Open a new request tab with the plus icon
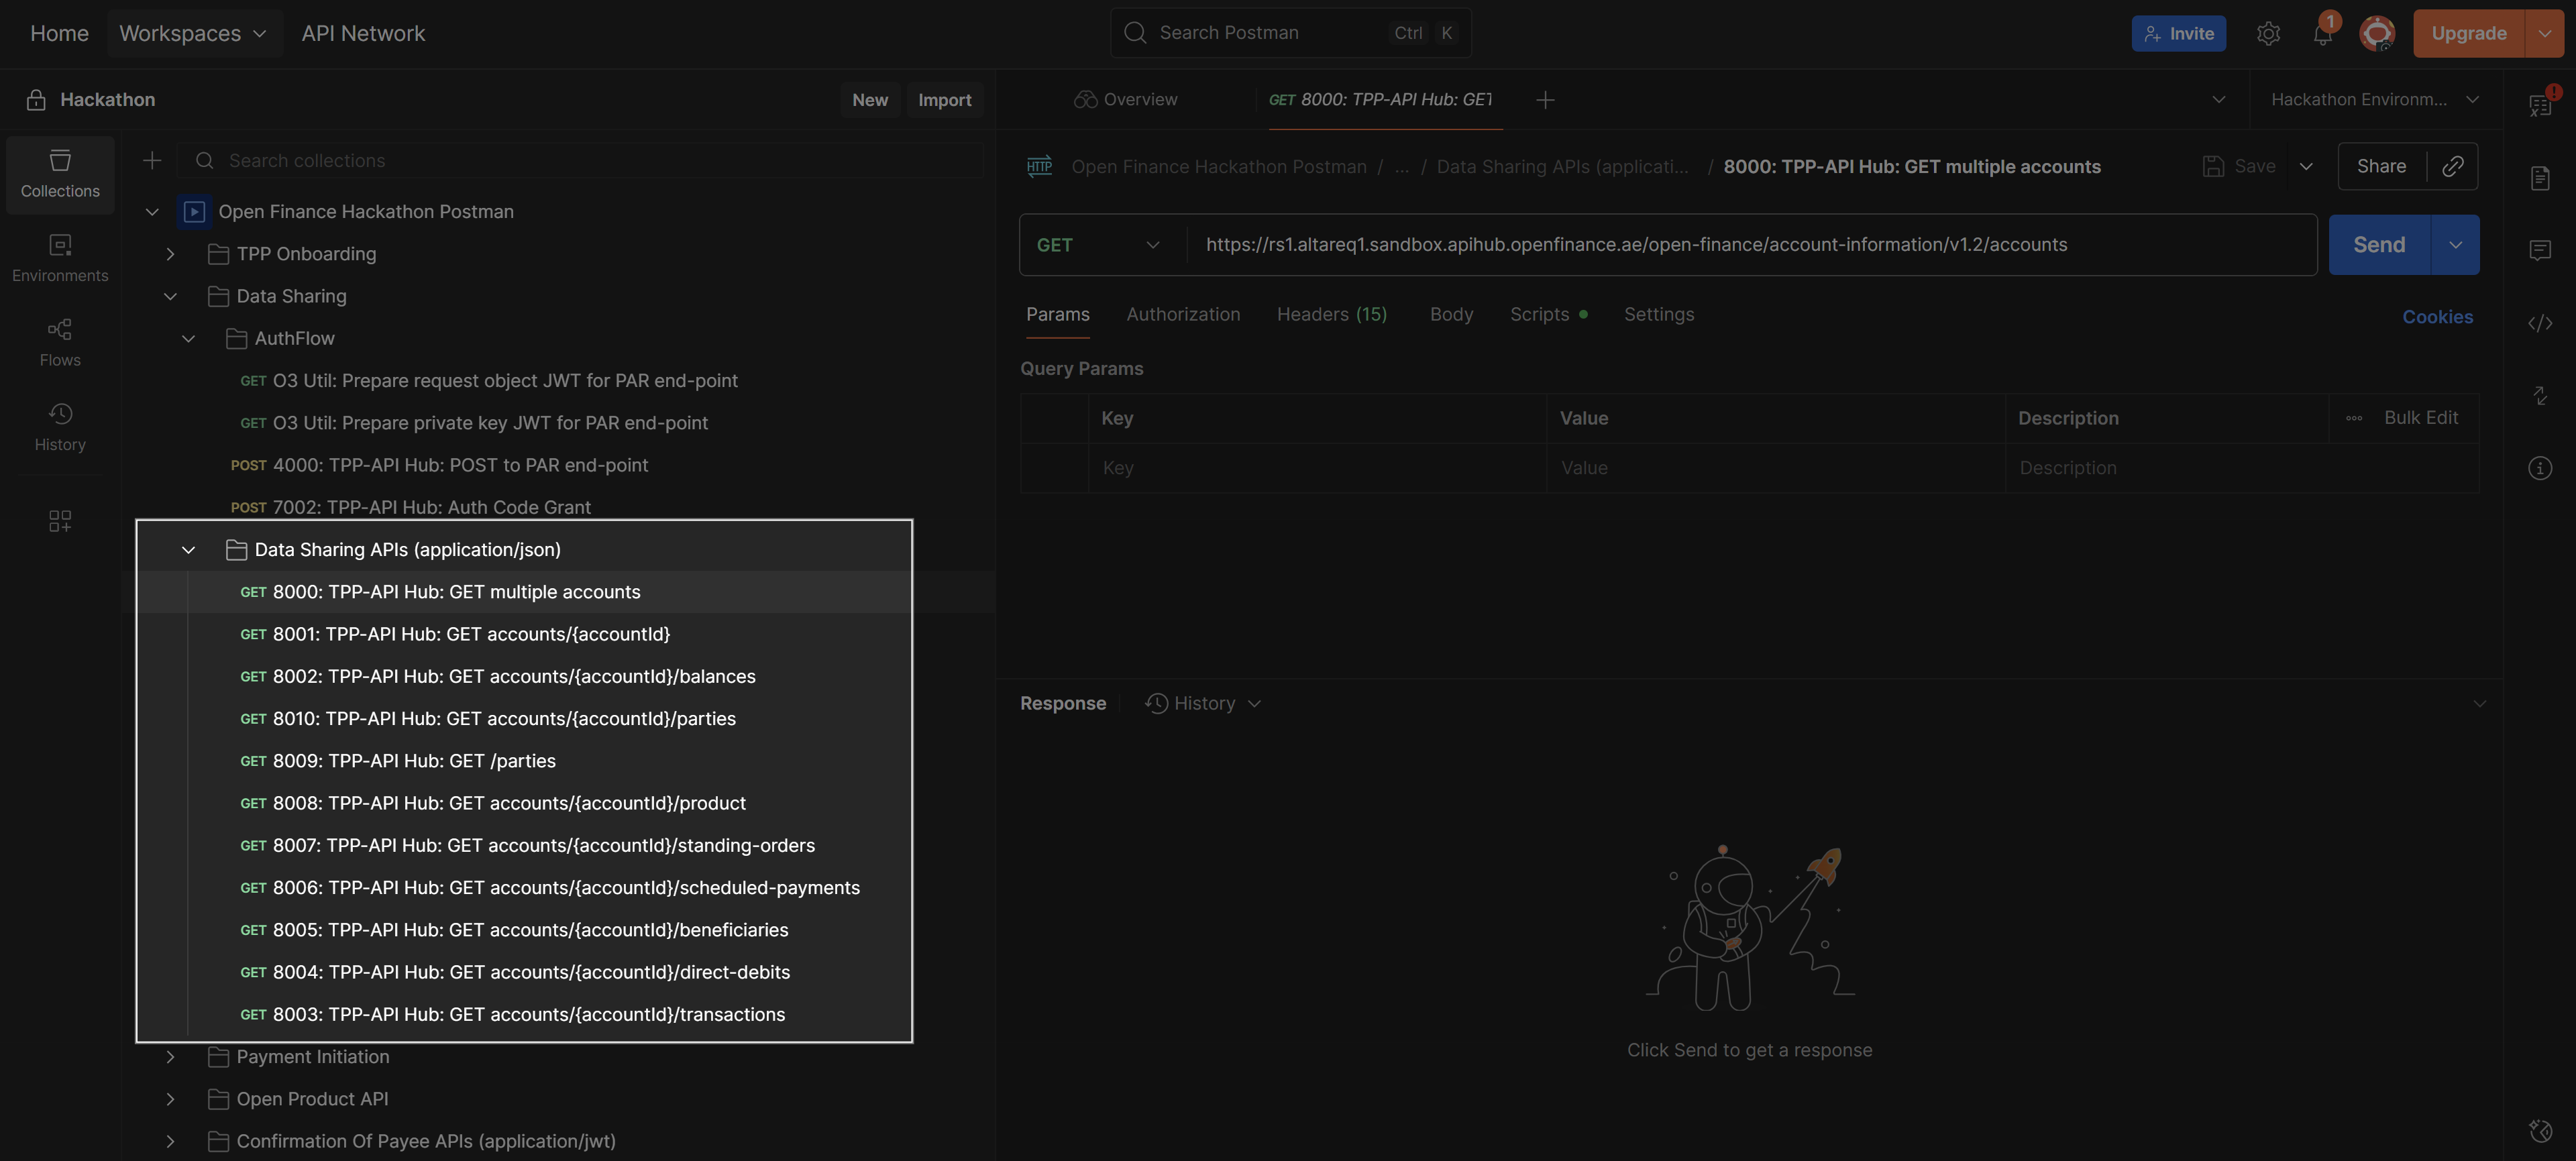 [1545, 100]
